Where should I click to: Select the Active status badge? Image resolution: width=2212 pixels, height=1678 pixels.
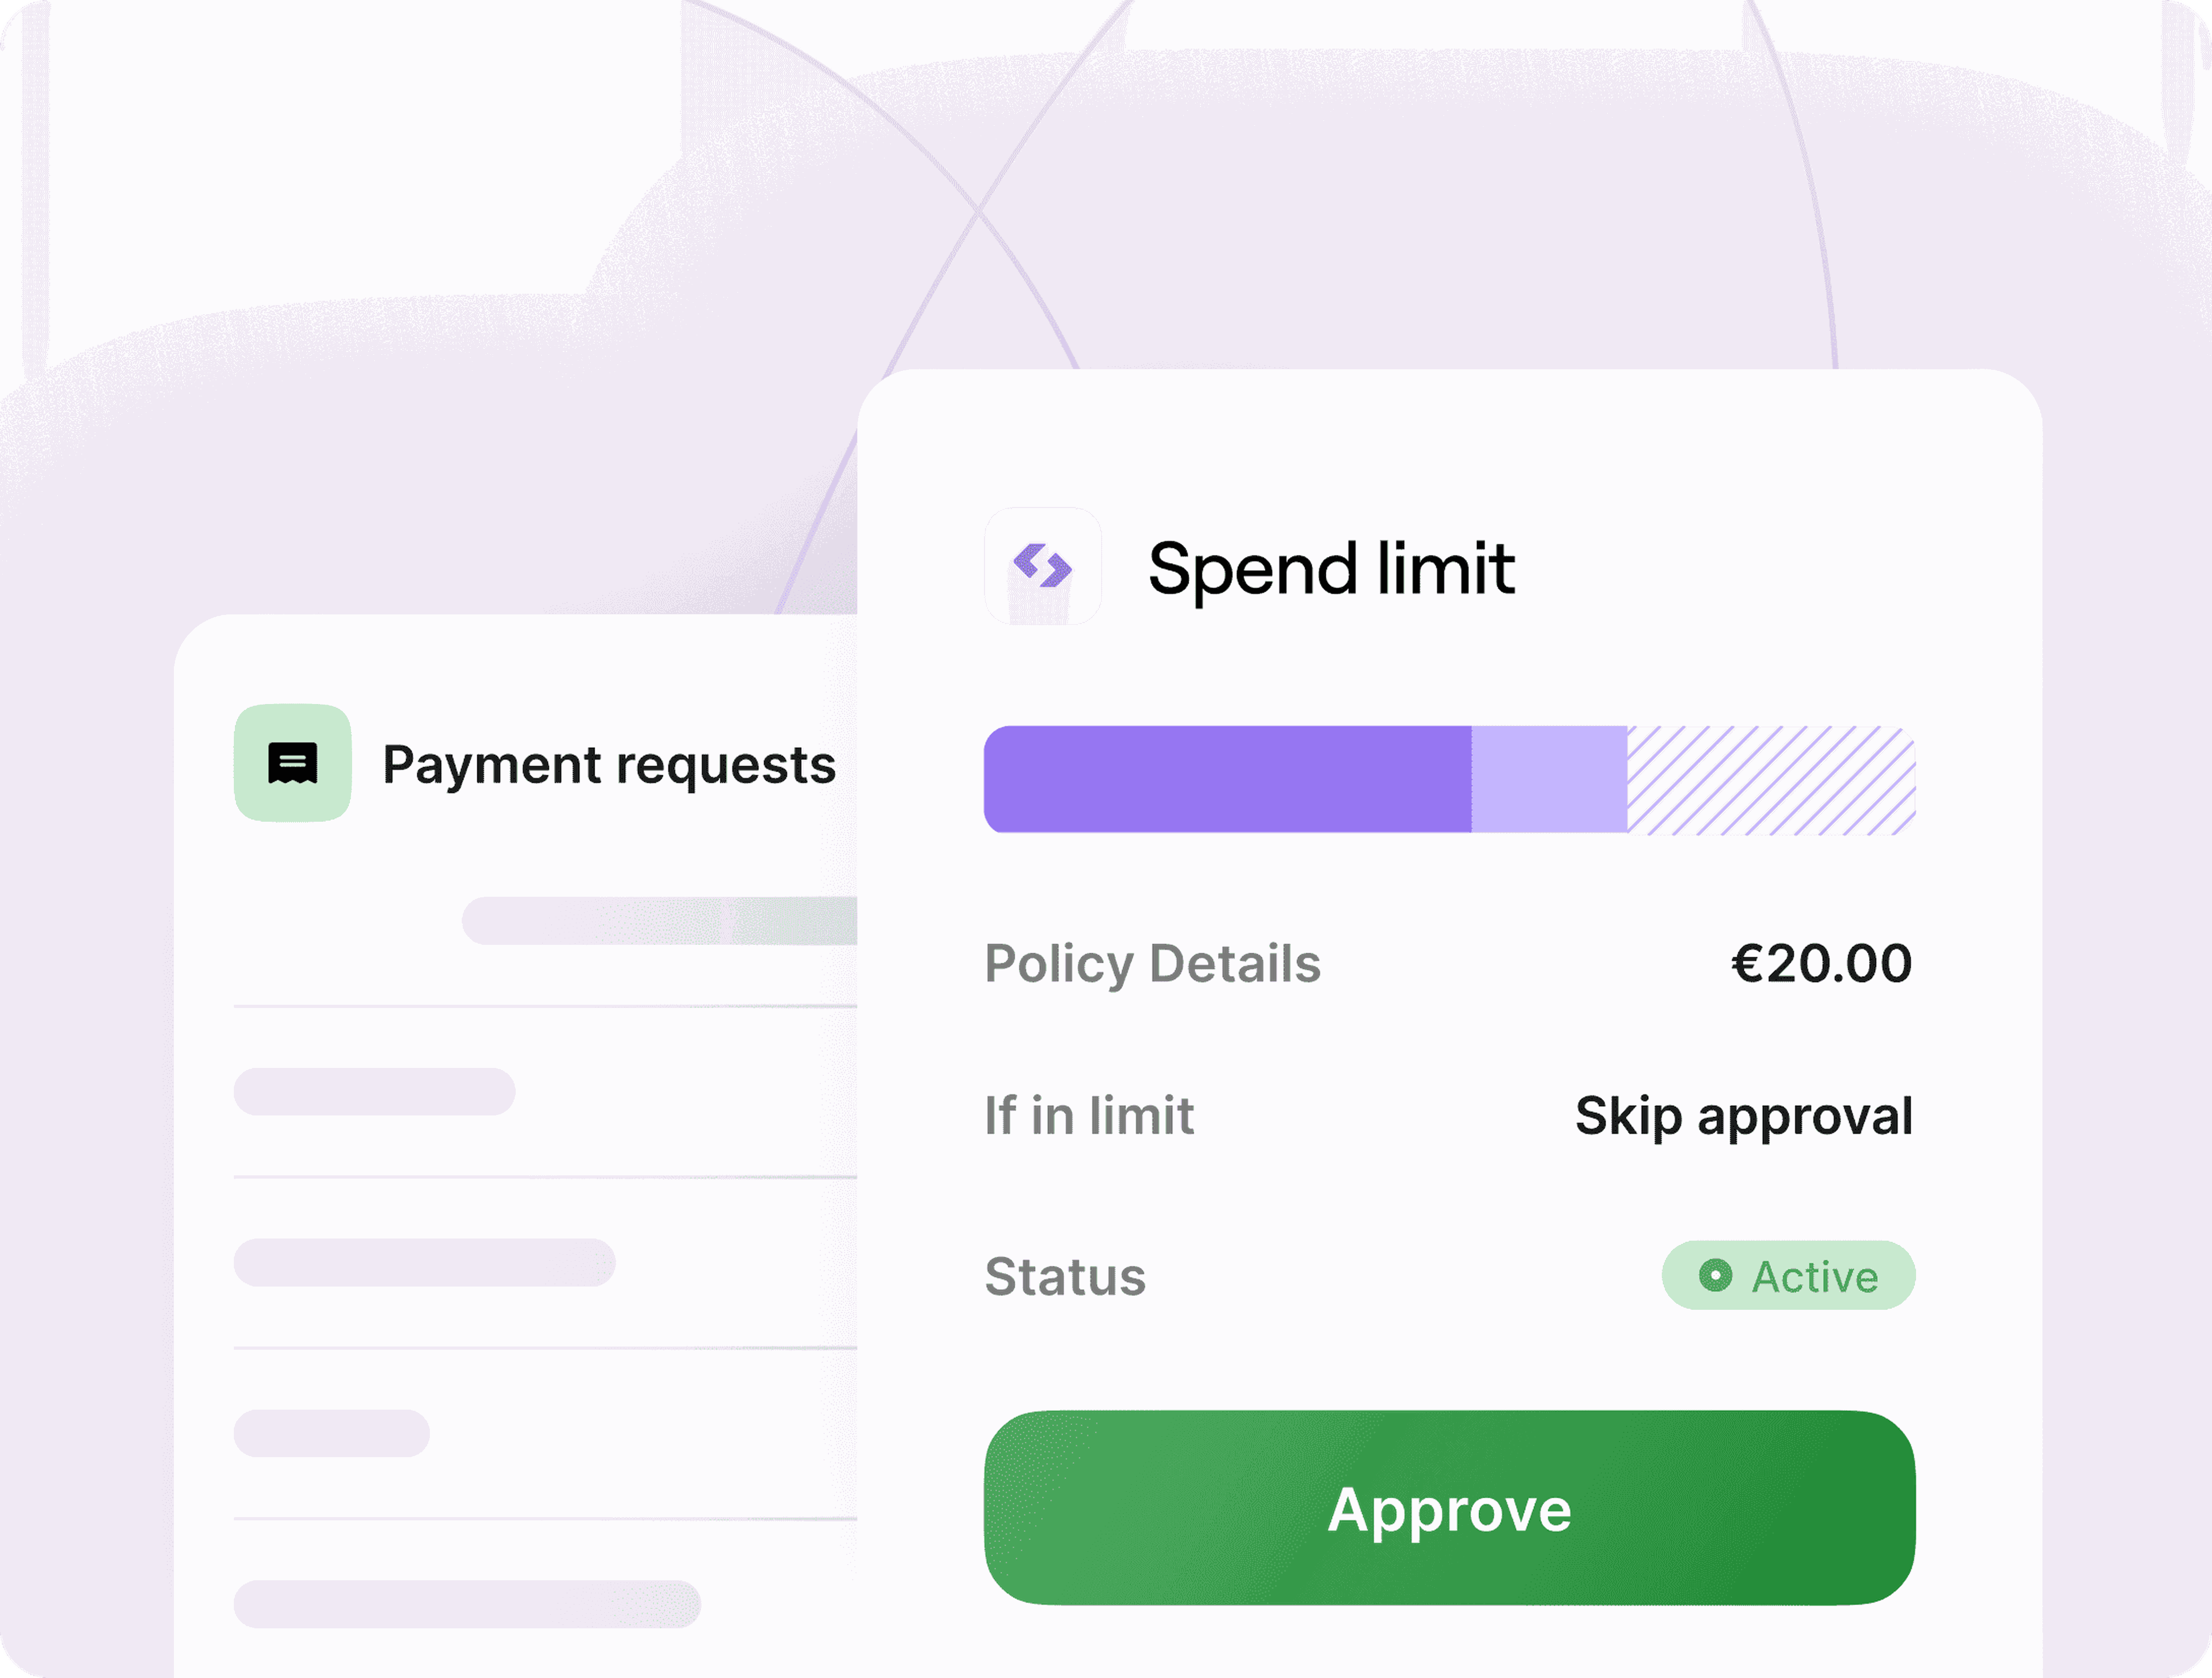(1788, 1275)
